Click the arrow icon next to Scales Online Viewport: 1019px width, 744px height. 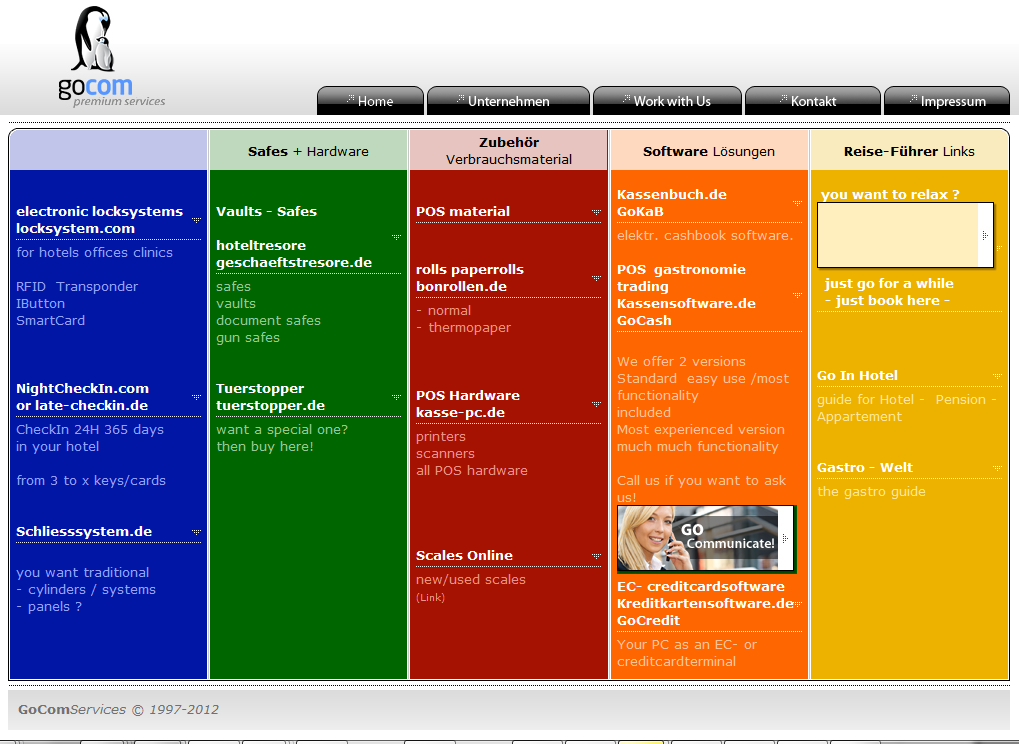click(596, 556)
